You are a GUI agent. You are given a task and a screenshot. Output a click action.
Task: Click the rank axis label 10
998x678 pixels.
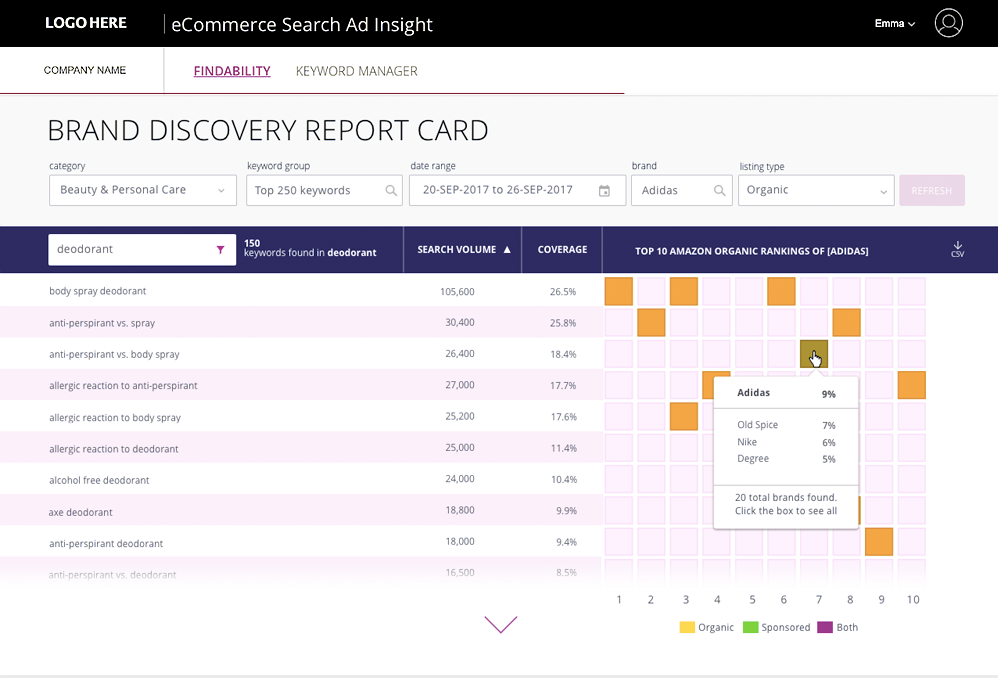[913, 599]
